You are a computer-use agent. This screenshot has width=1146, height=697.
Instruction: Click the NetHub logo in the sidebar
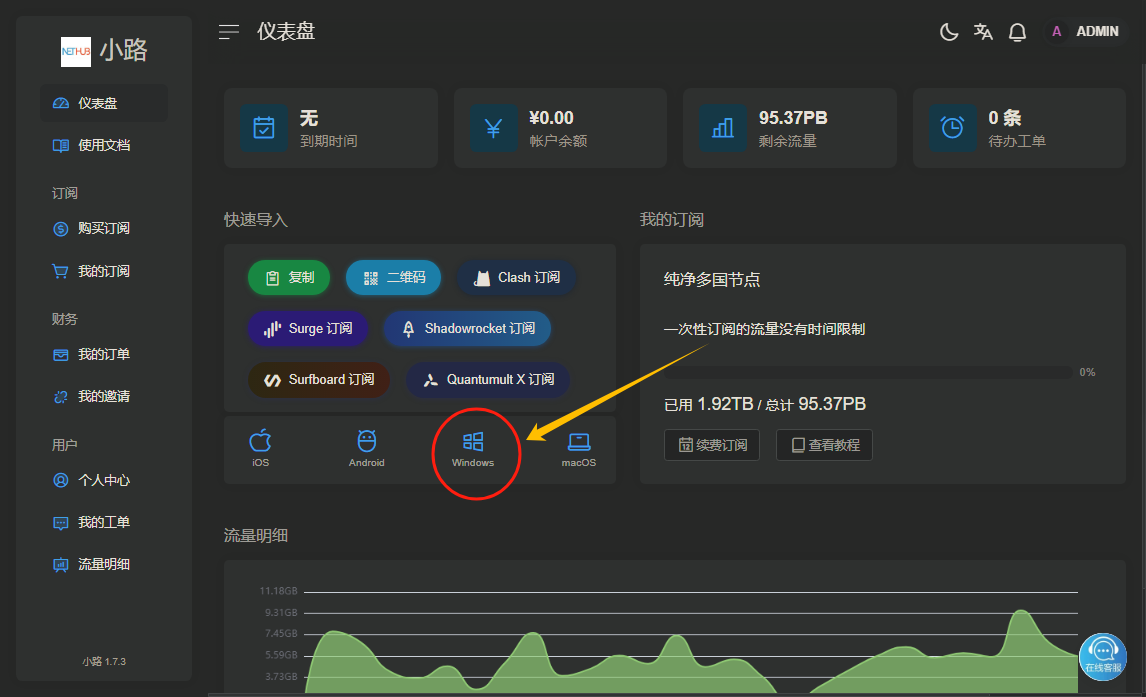[76, 51]
